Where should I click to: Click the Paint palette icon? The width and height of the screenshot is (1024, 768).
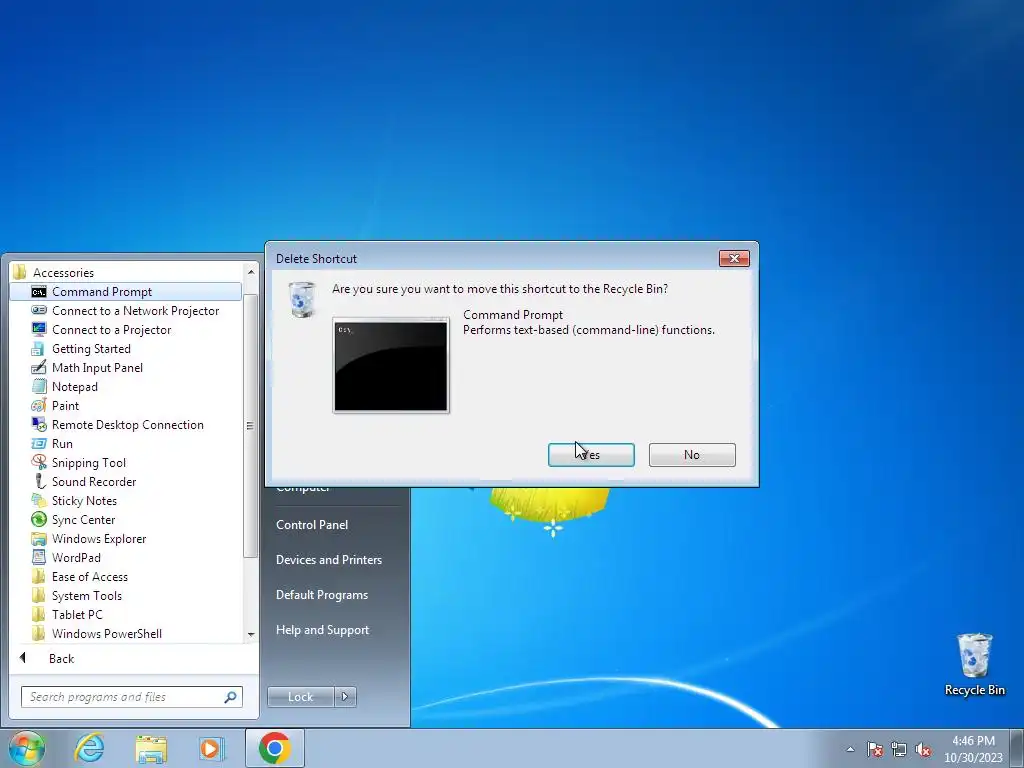[x=39, y=406]
